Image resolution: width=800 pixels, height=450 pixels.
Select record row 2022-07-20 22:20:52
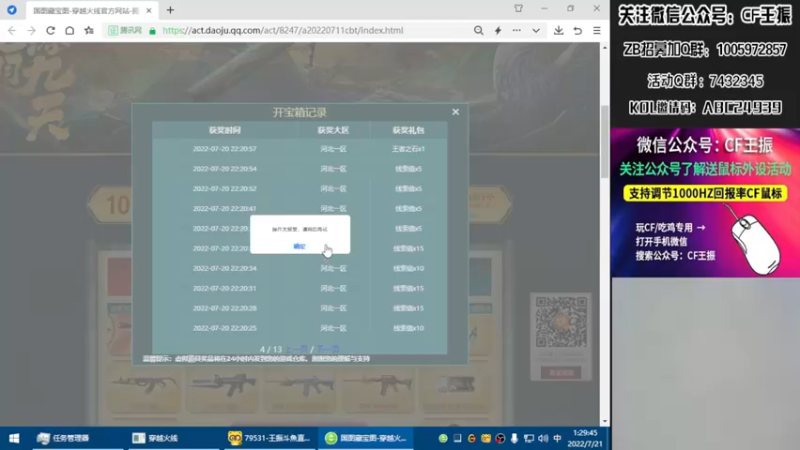[299, 189]
